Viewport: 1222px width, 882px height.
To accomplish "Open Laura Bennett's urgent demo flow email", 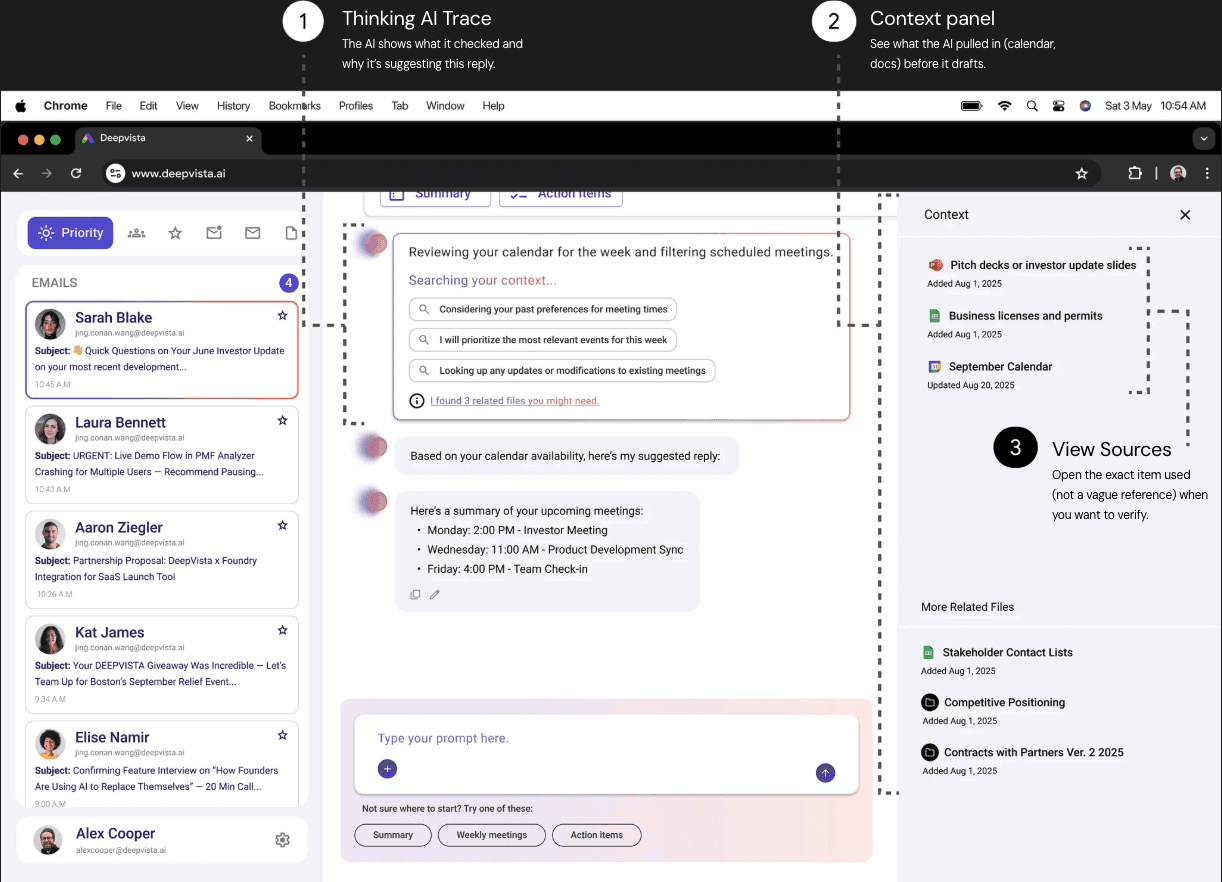I will point(162,455).
